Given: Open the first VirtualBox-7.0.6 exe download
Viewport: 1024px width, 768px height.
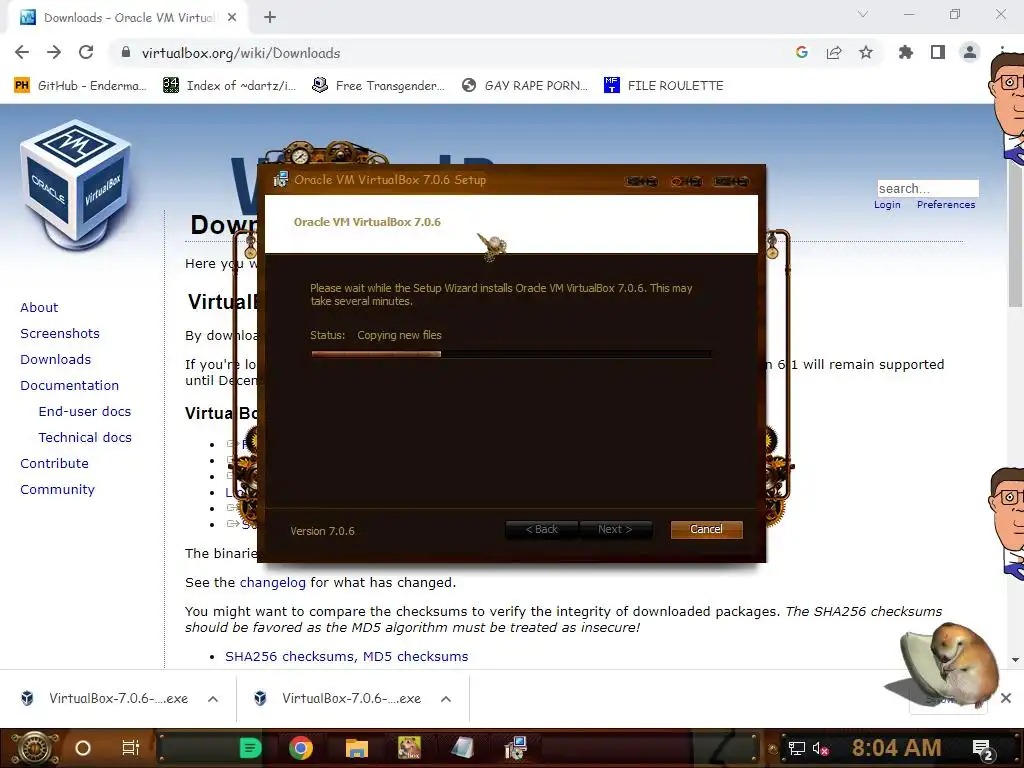Looking at the screenshot, I should point(105,699).
